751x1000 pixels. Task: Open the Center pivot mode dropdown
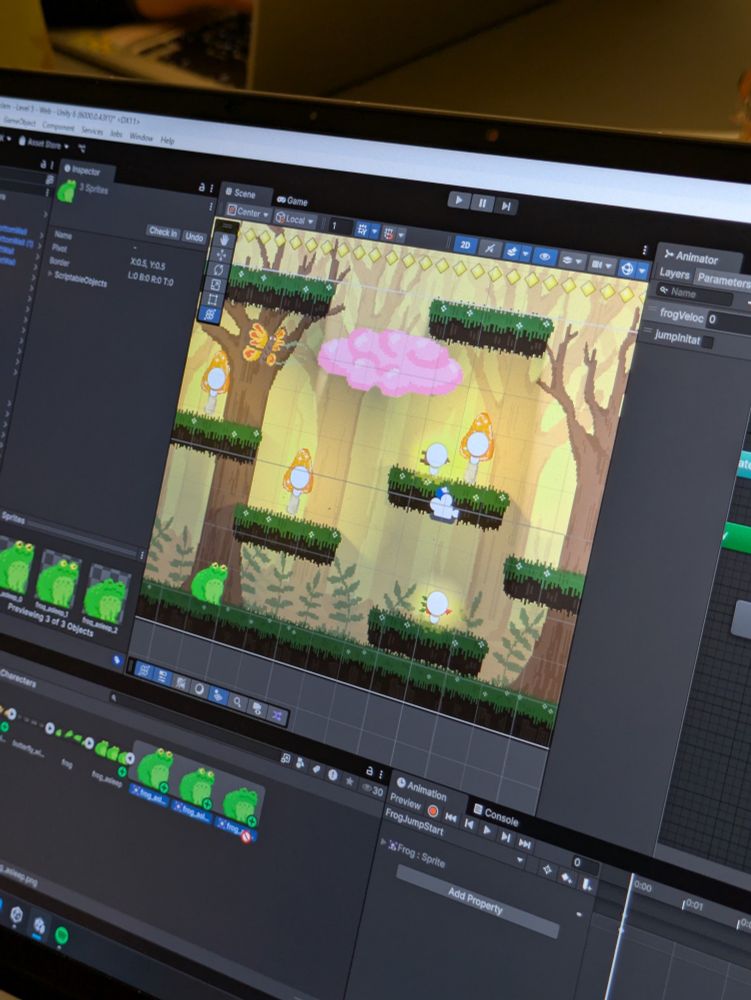[x=248, y=212]
